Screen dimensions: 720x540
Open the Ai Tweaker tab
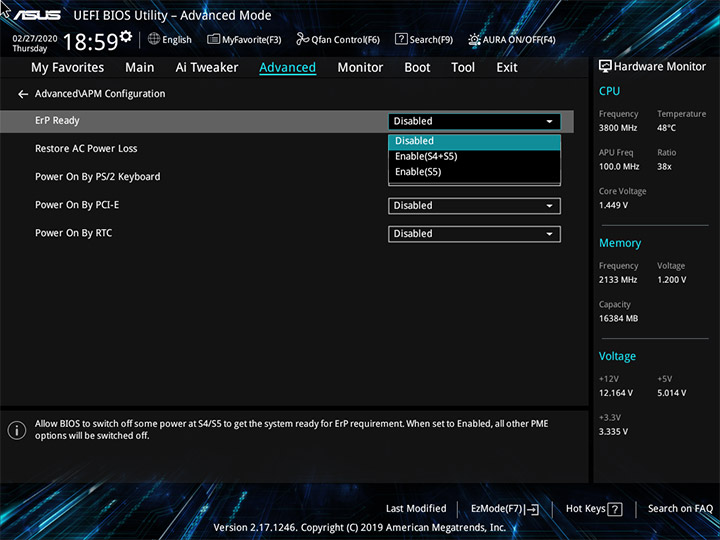pos(207,68)
